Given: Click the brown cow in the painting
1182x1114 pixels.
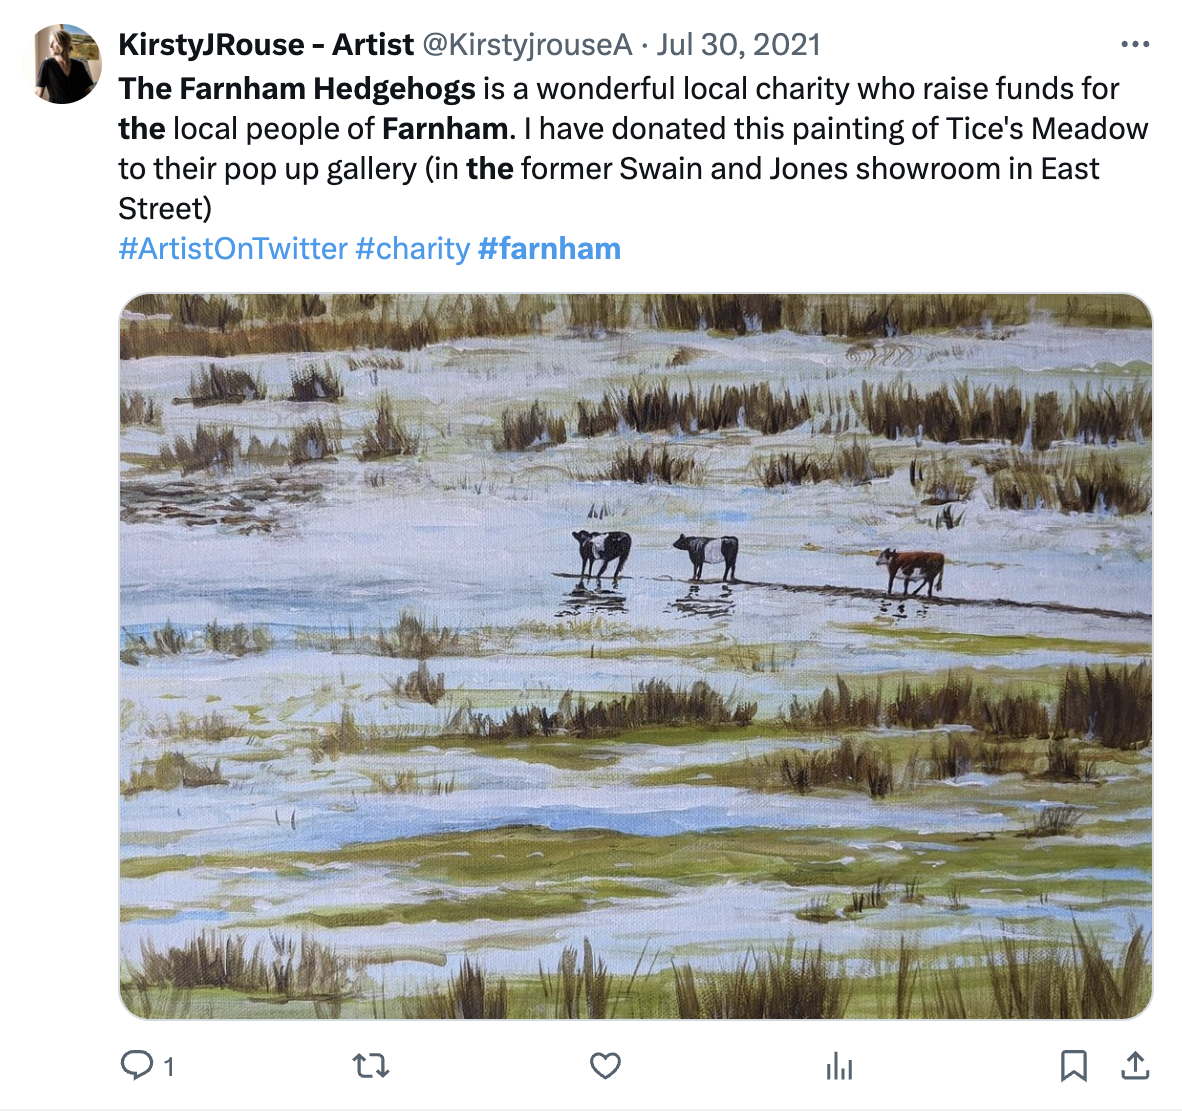Looking at the screenshot, I should point(911,571).
